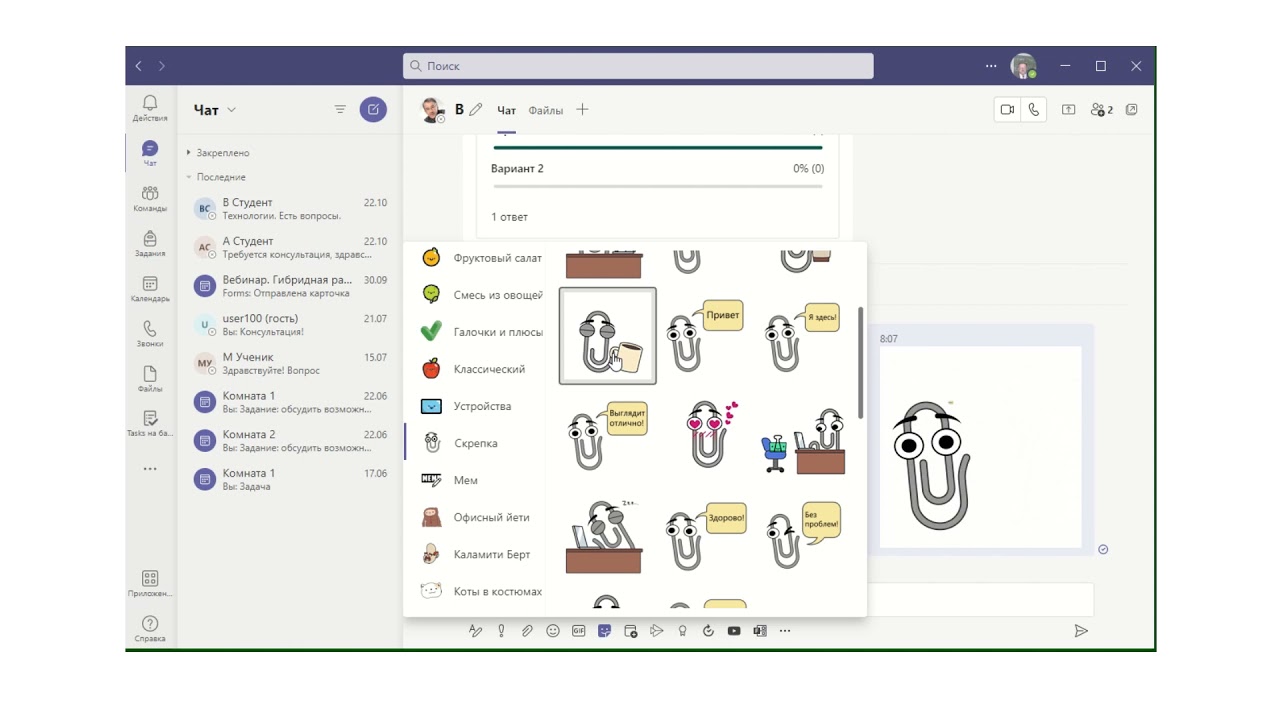
Task: Toggle the sticker picker button
Action: [x=605, y=631]
